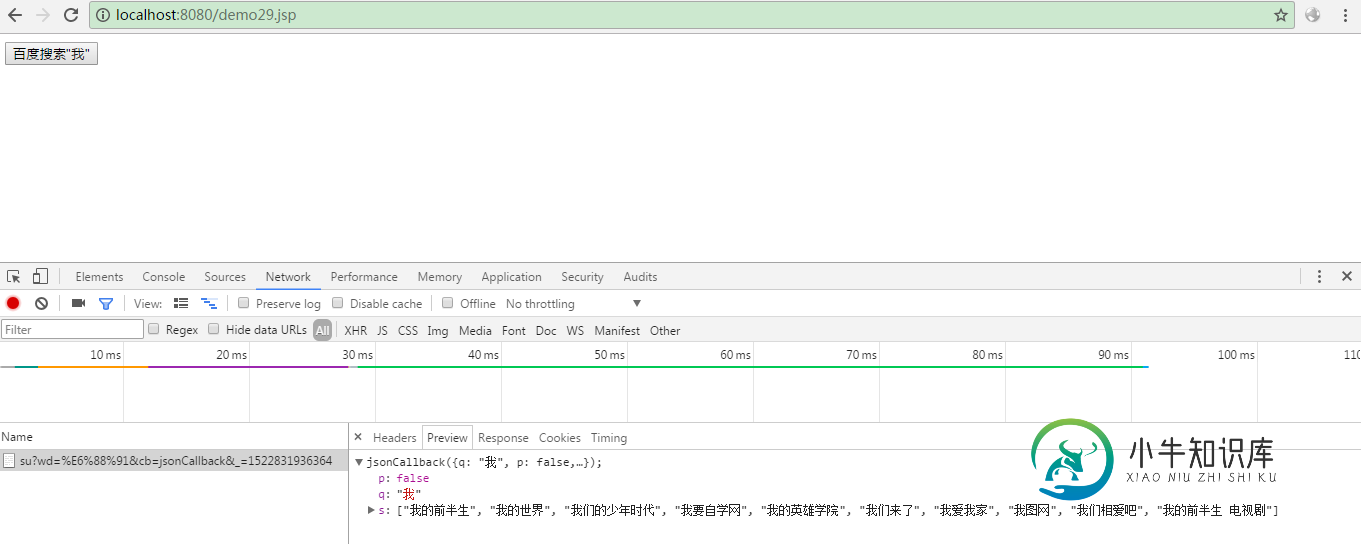Collapse the jsonCallback object tree
The height and width of the screenshot is (544, 1361).
point(359,462)
